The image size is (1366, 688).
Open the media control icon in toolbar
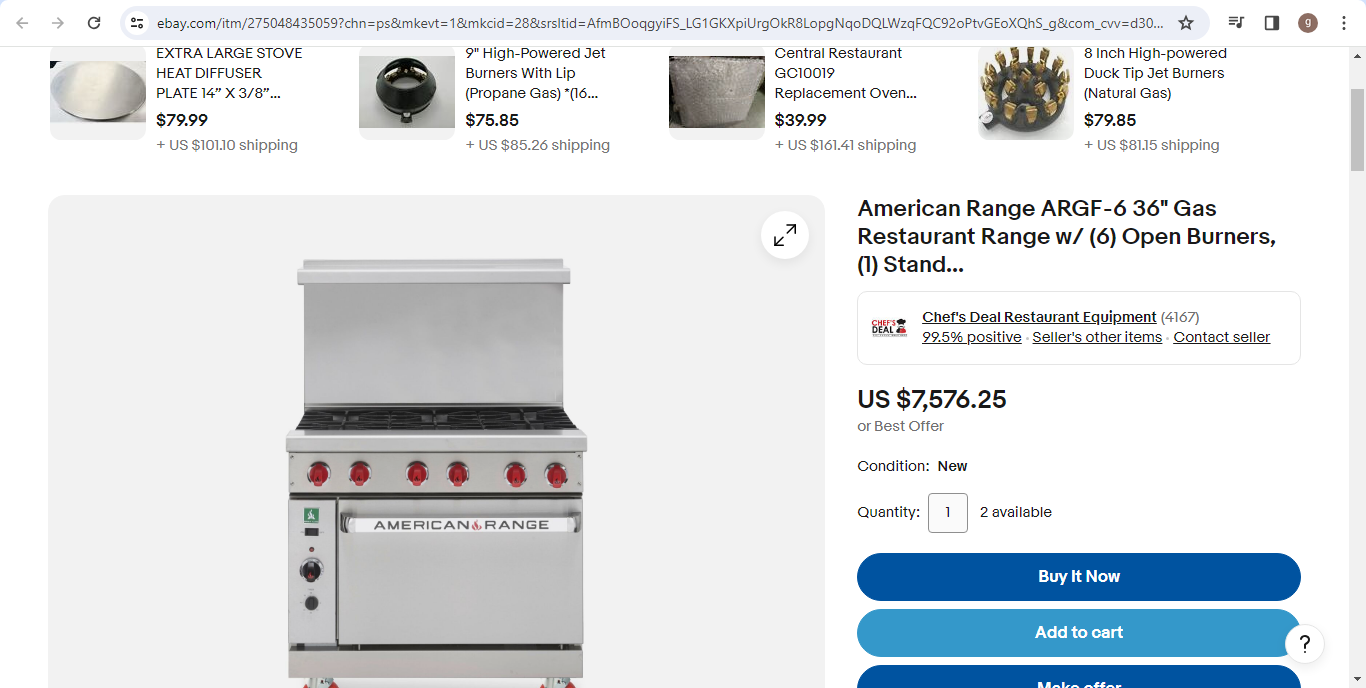(1236, 23)
